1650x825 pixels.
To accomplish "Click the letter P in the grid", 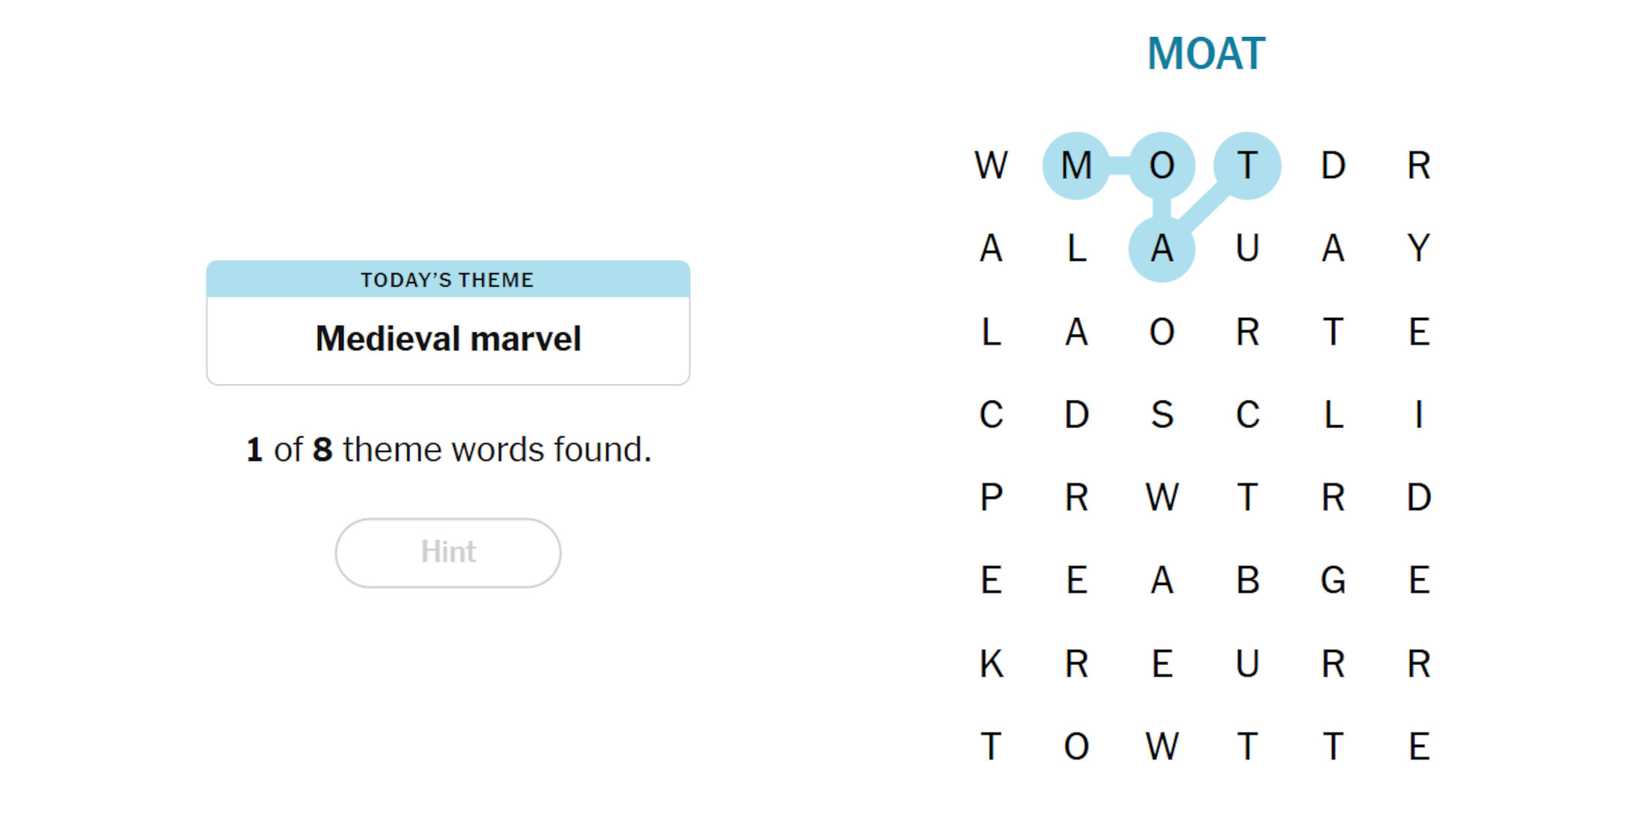I will click(991, 497).
